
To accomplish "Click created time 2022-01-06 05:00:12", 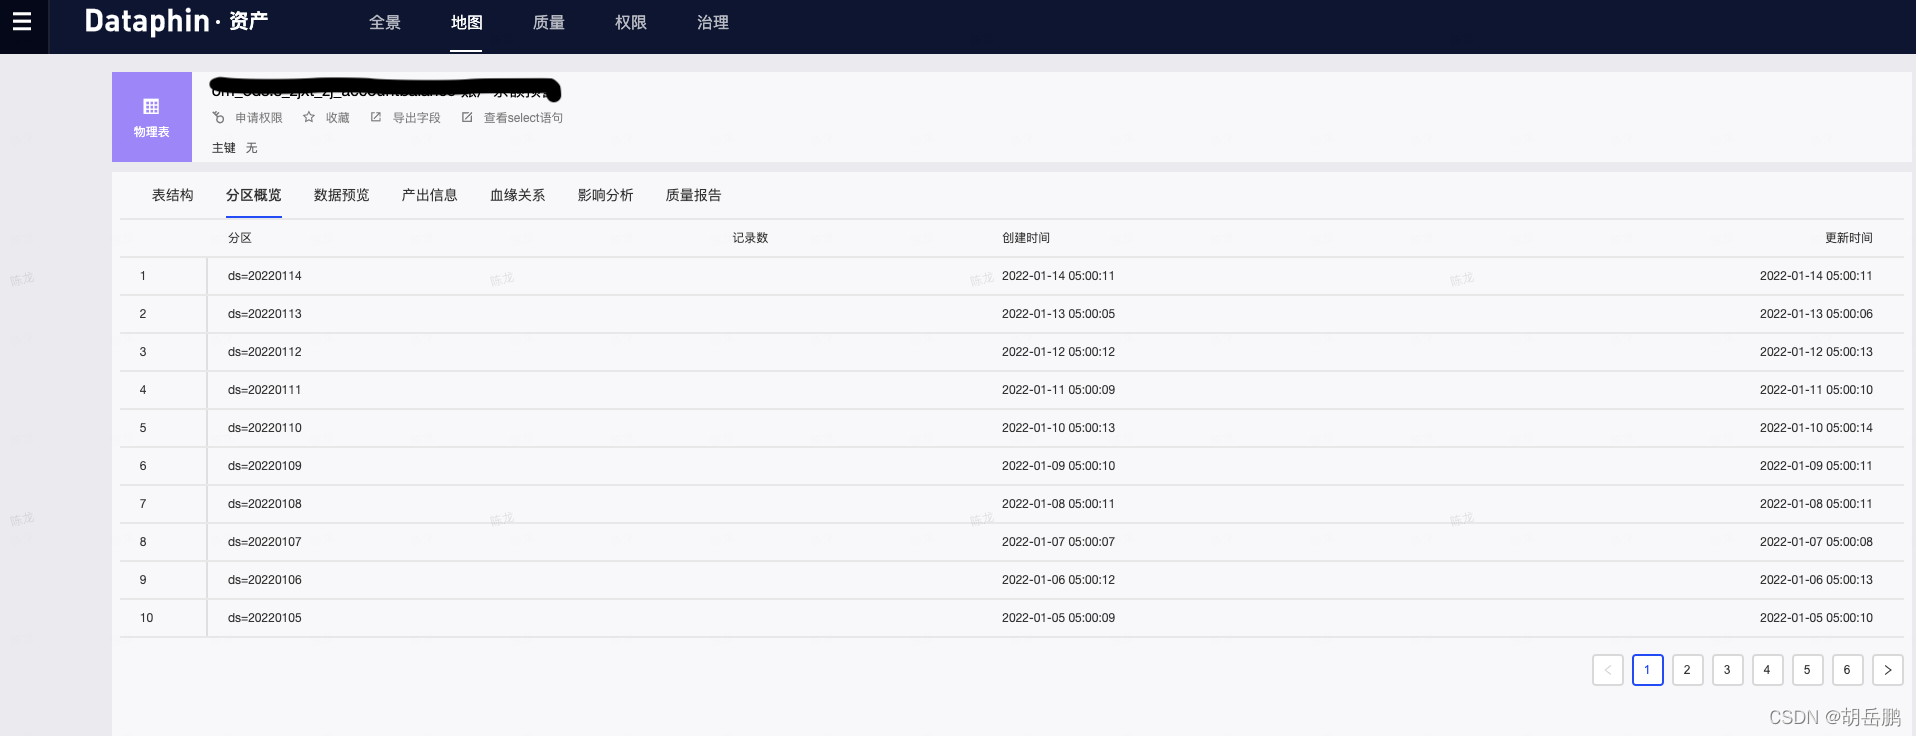I will [x=1058, y=580].
